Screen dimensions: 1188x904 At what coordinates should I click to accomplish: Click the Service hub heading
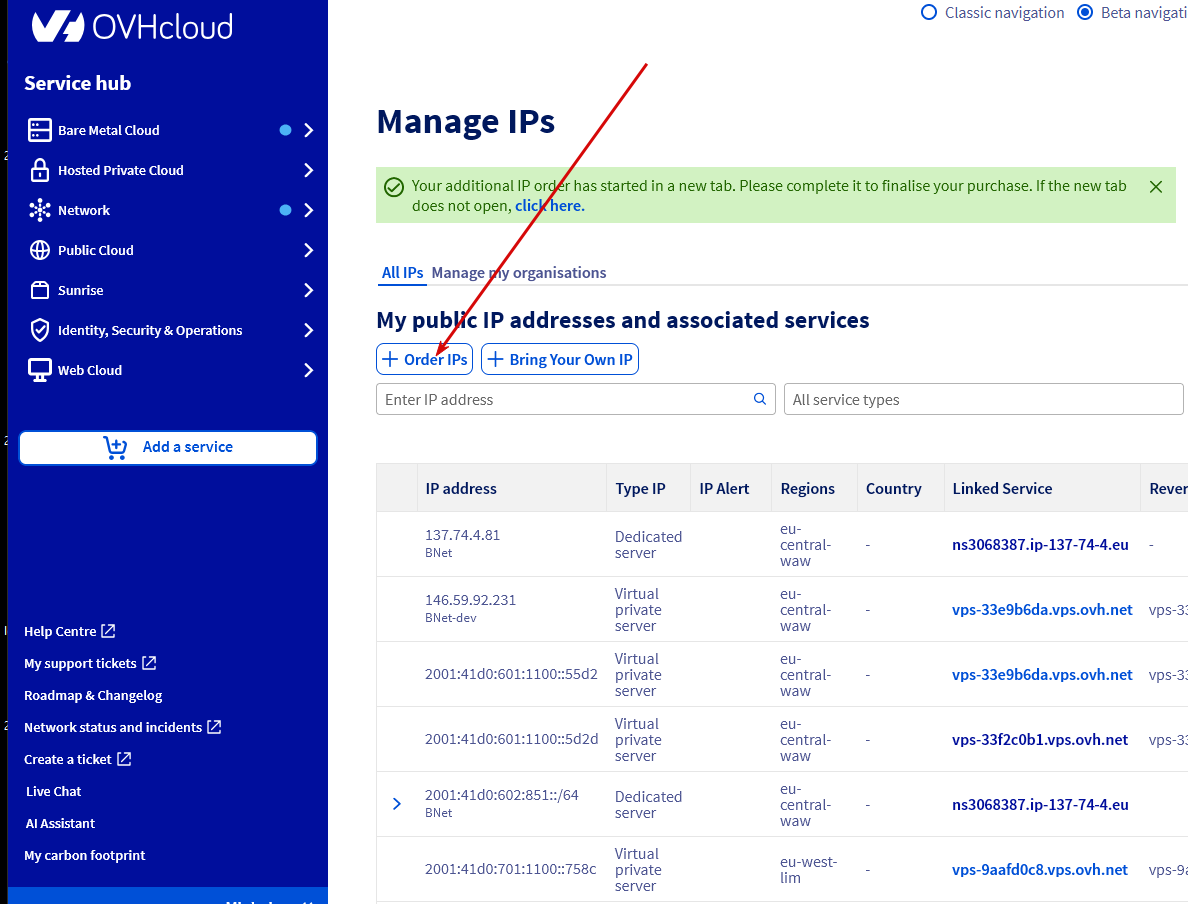coord(77,83)
